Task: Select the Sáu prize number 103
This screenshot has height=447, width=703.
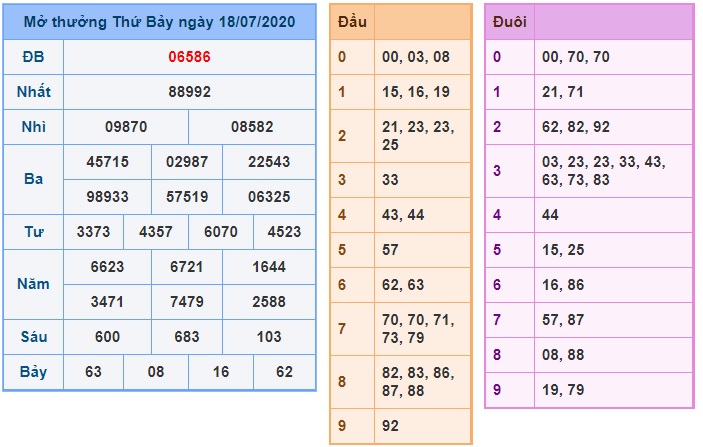Action: [269, 337]
